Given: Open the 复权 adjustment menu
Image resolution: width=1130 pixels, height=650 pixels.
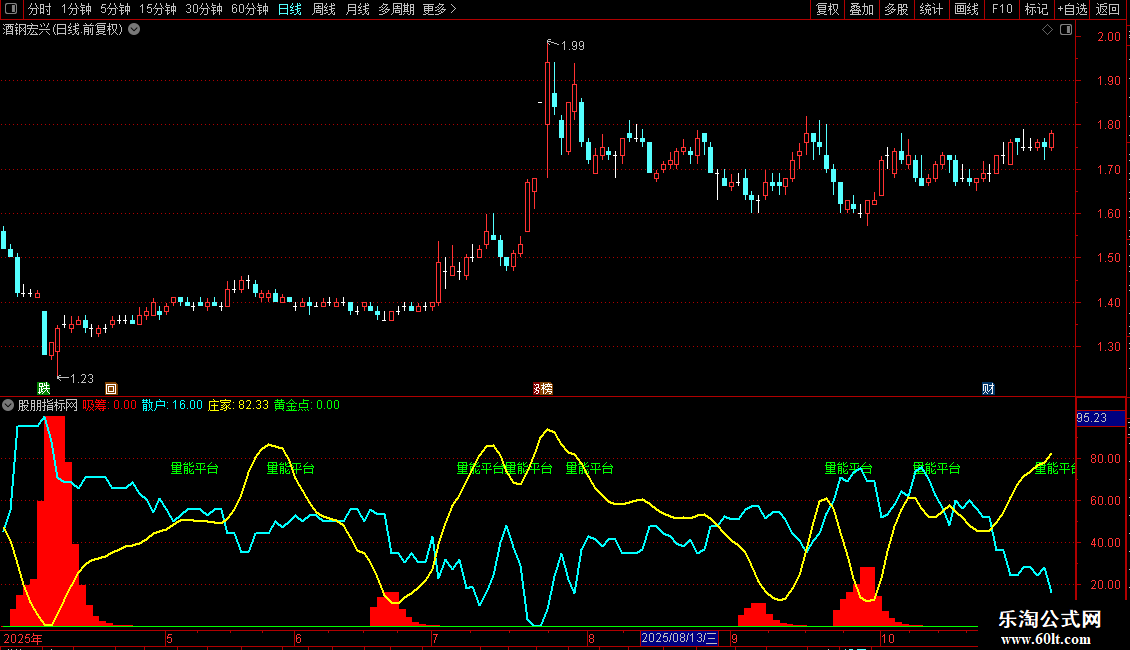Looking at the screenshot, I should click(827, 9).
